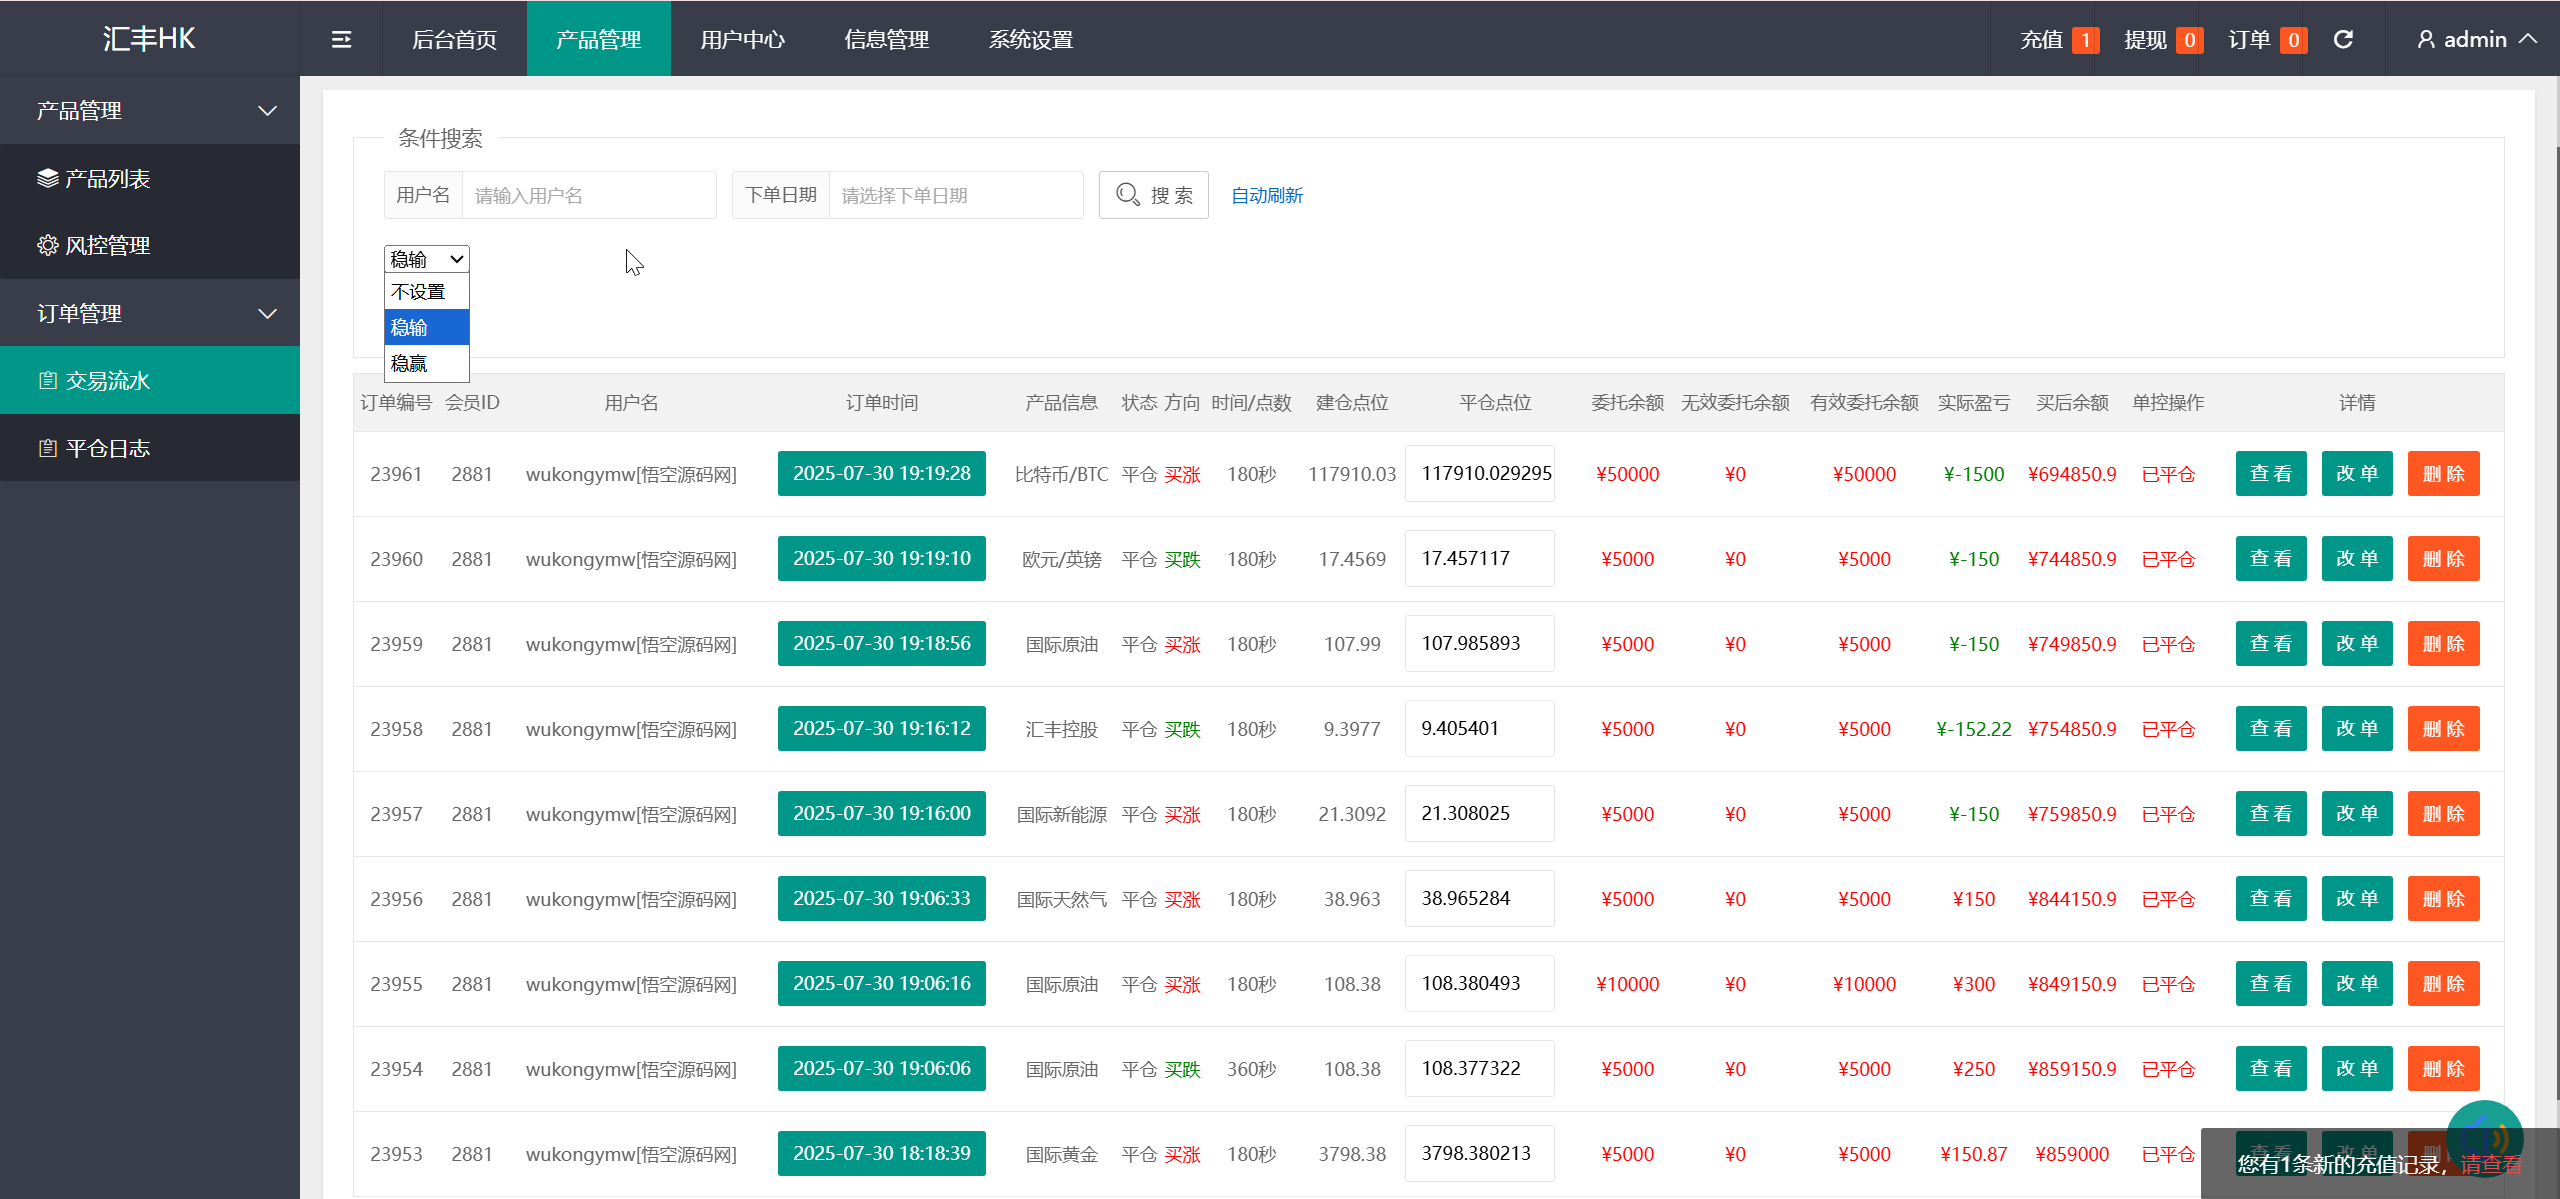
Task: Click the hamburger menu collapse icon
Action: coord(341,39)
